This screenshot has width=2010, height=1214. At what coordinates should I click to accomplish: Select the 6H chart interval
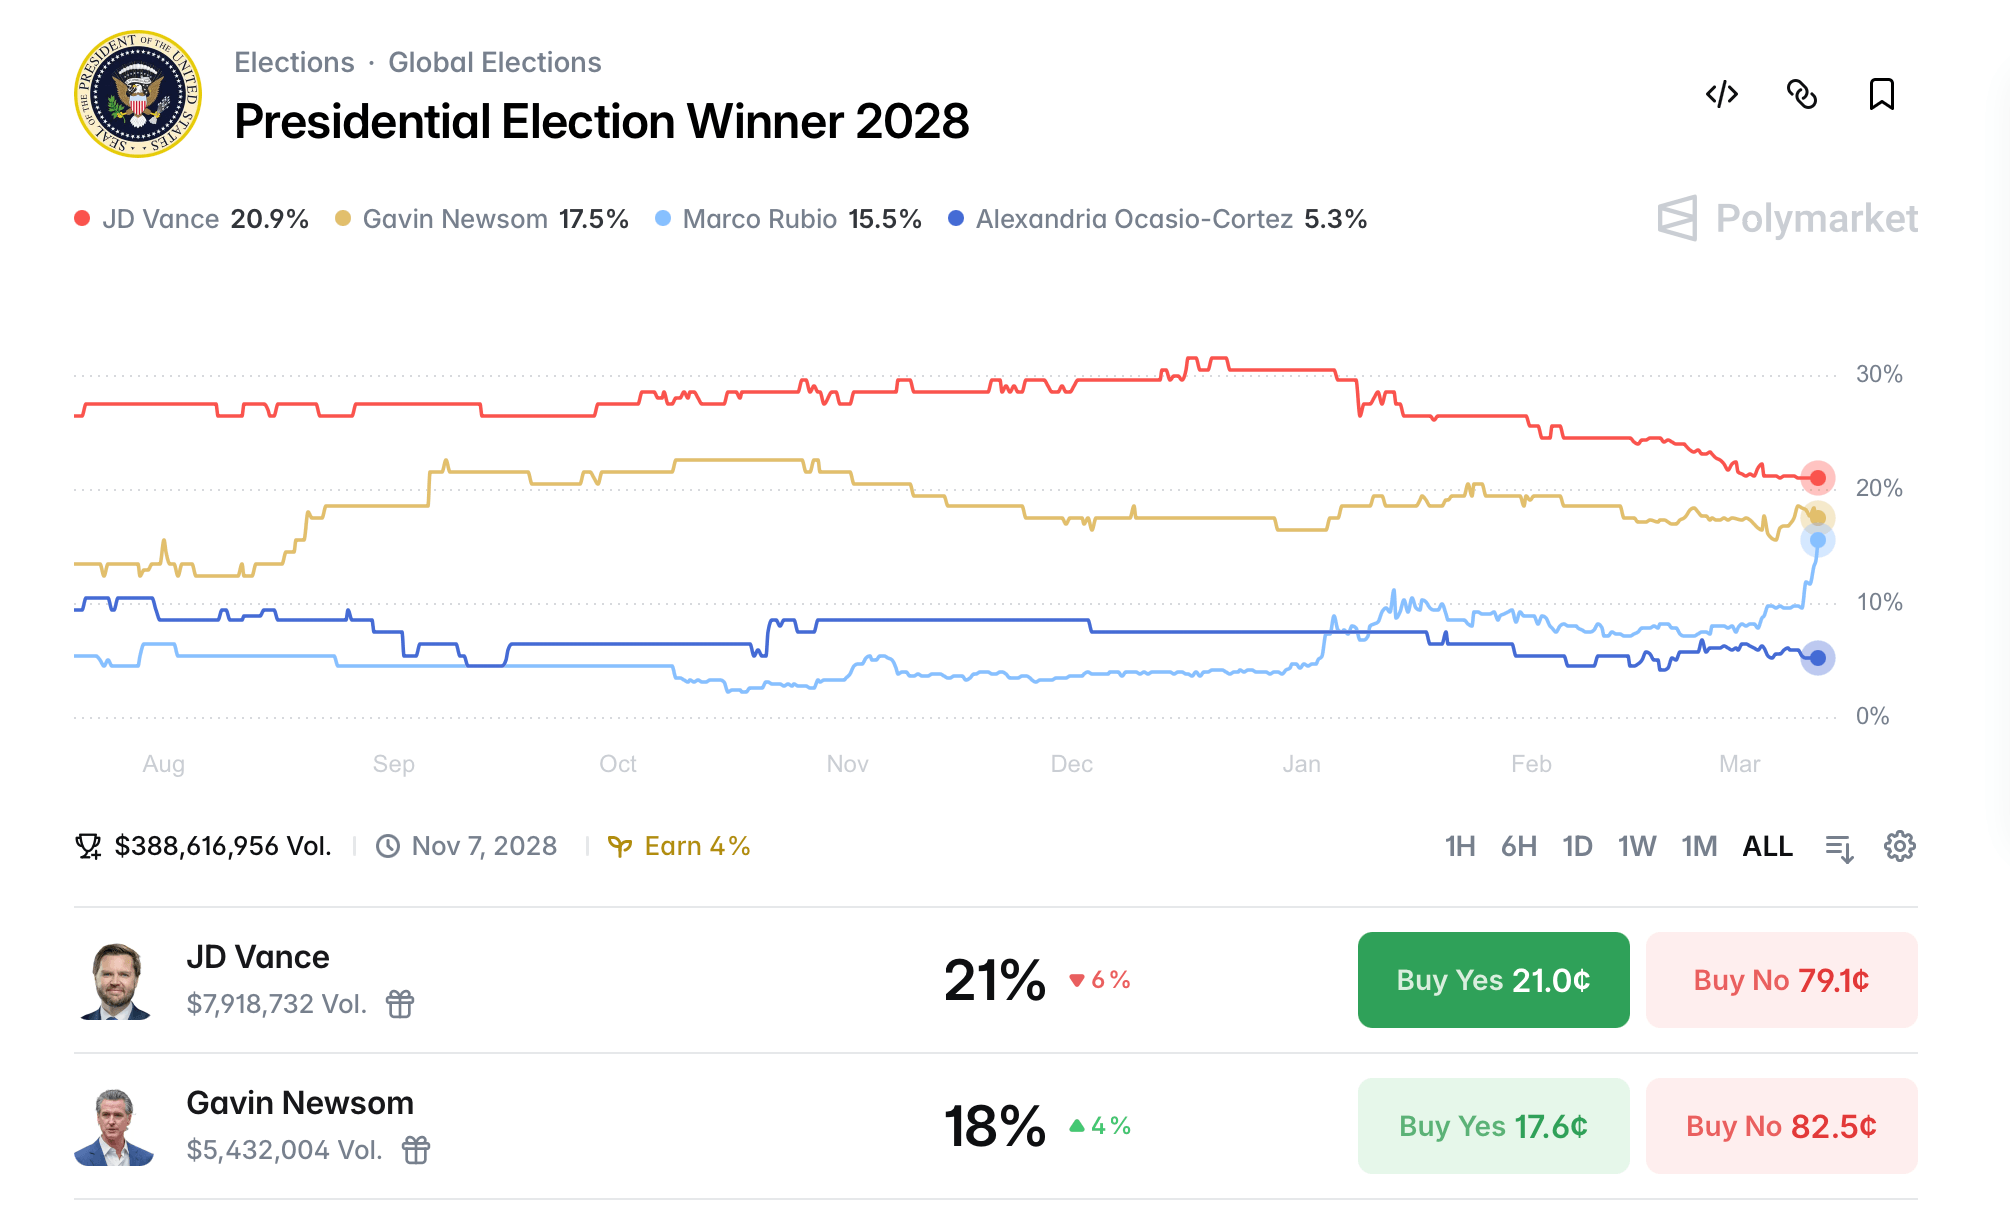point(1518,846)
